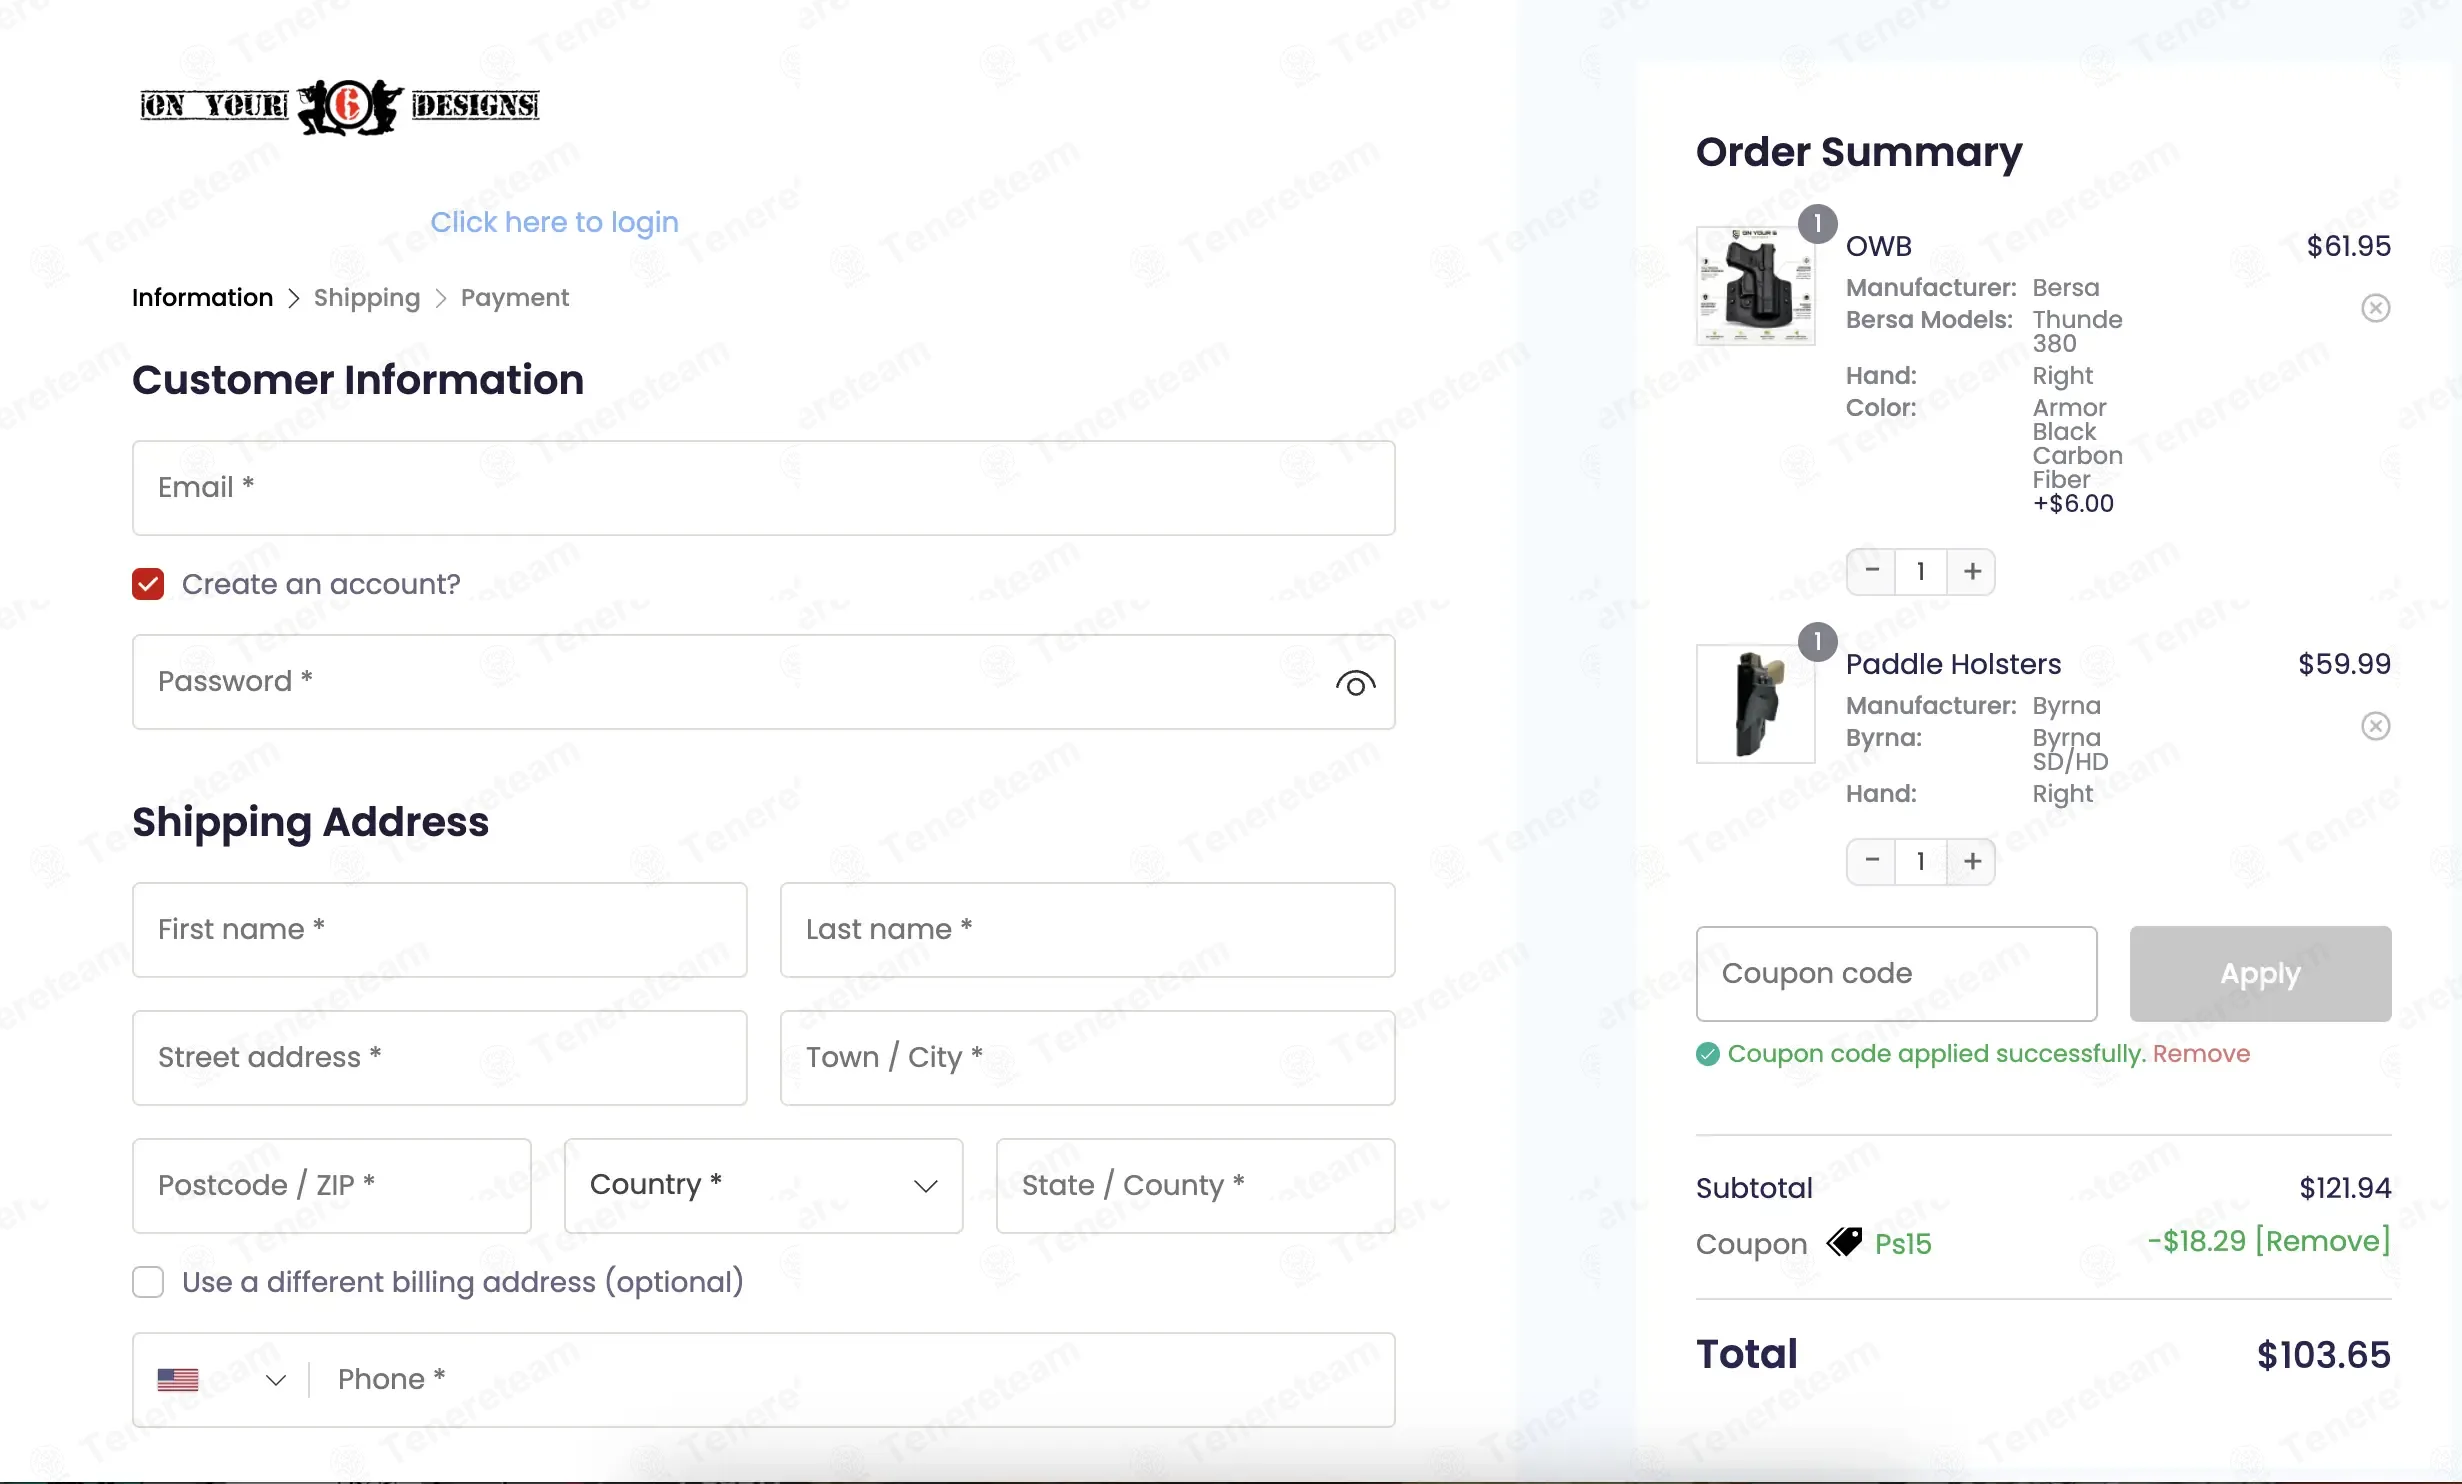2462x1484 pixels.
Task: Go to the Shipping breadcrumb step
Action: click(367, 298)
